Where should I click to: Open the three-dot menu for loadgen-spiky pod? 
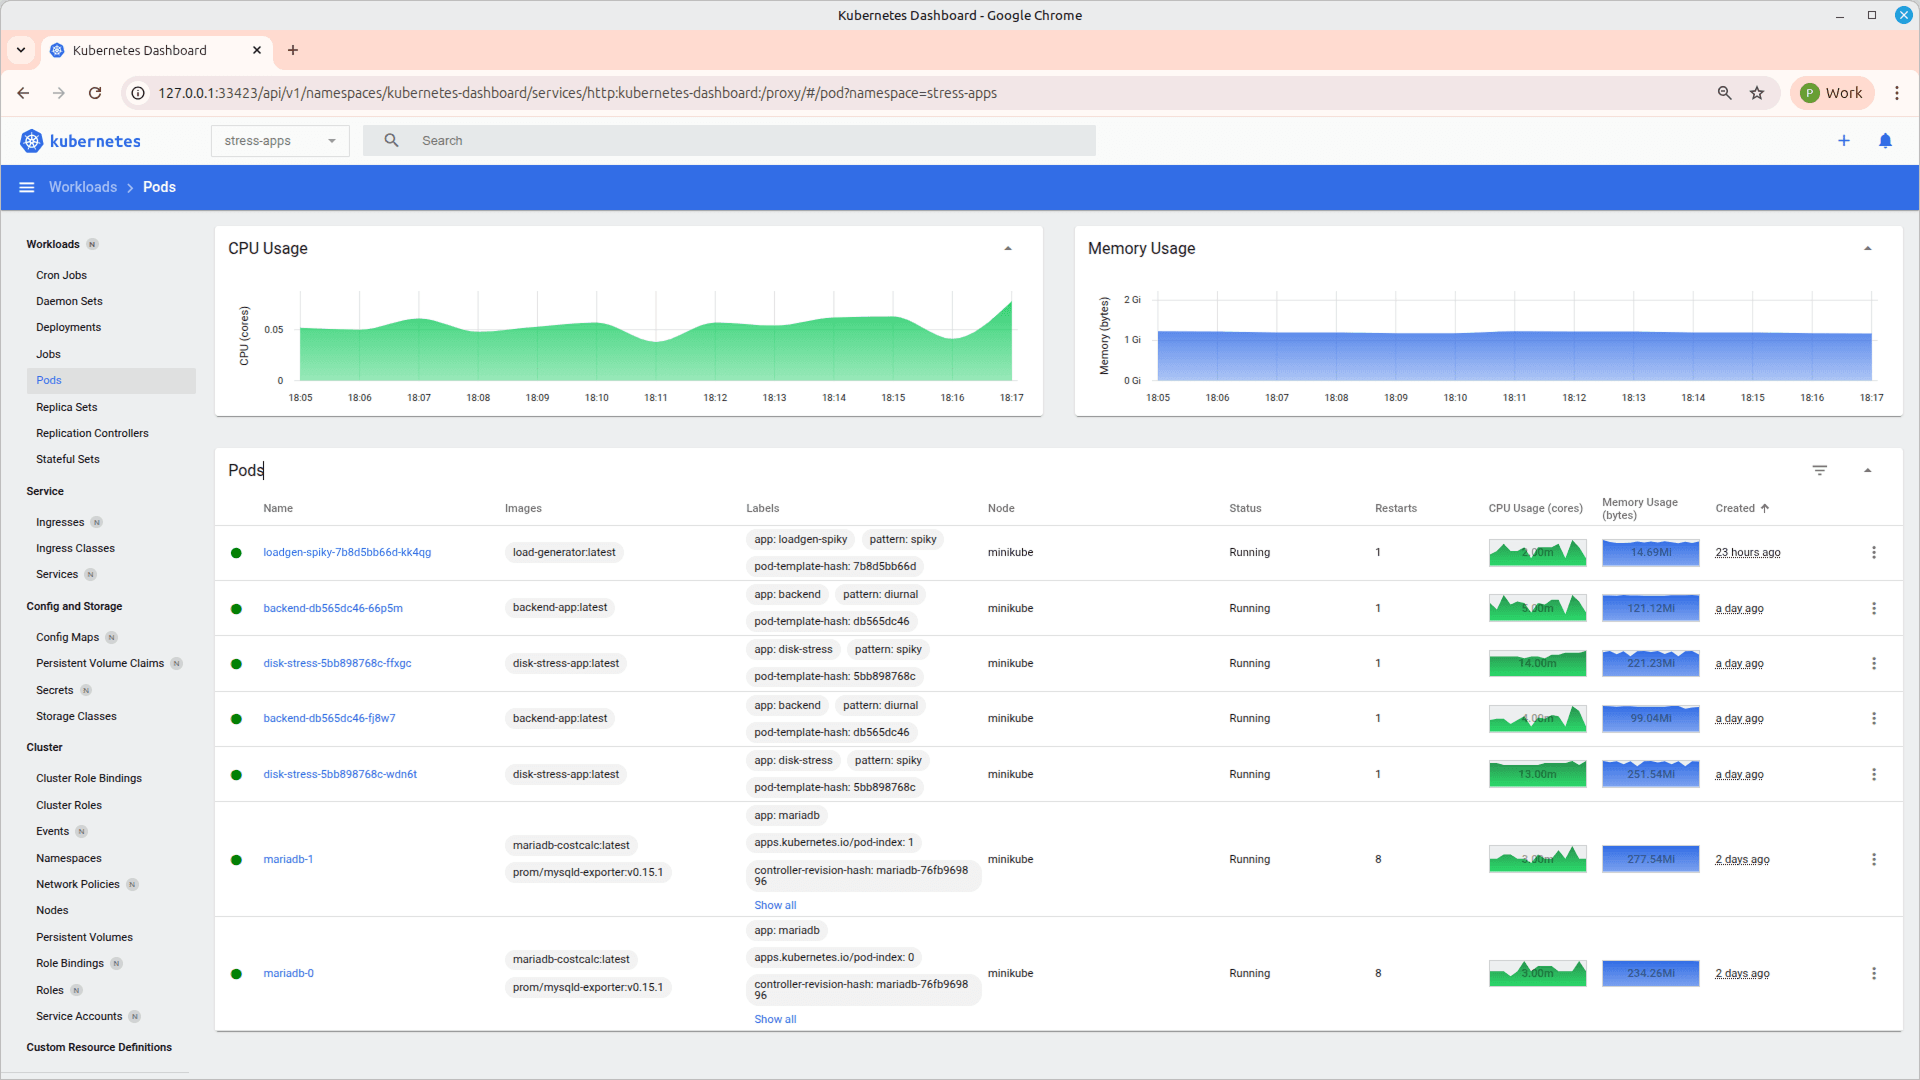pos(1873,552)
